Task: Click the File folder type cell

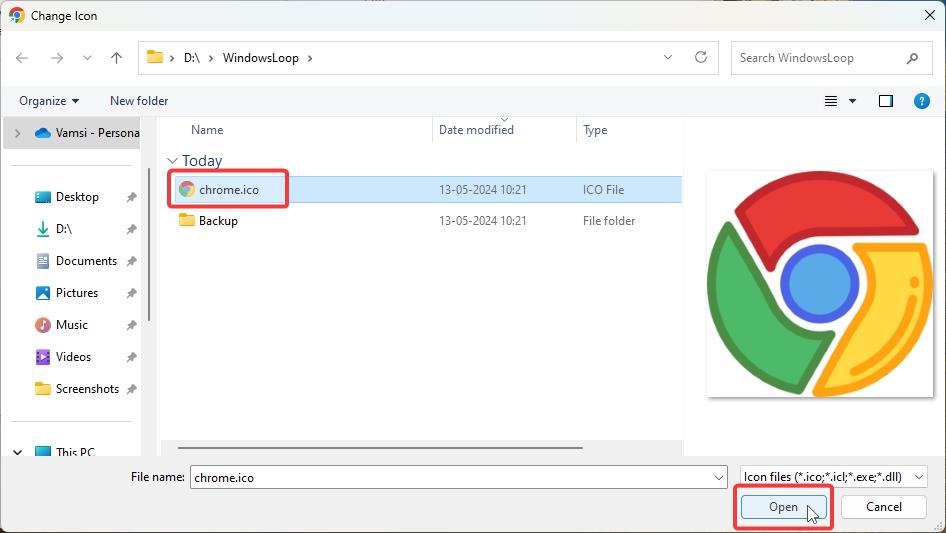Action: (x=609, y=221)
